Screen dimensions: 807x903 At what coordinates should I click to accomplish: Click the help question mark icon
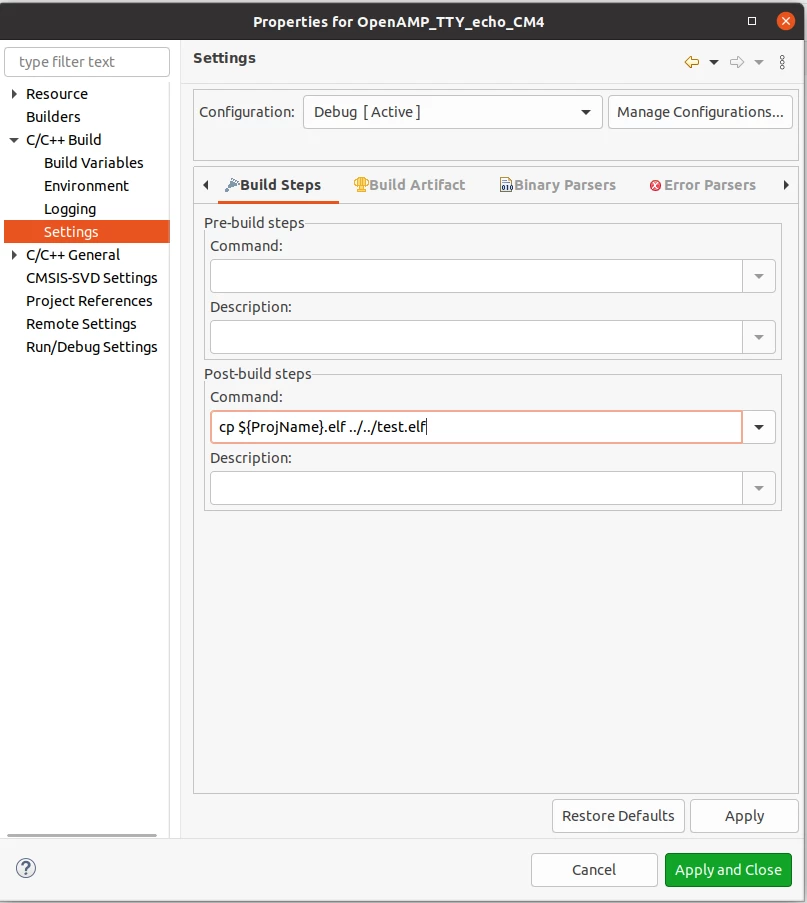pyautogui.click(x=26, y=868)
